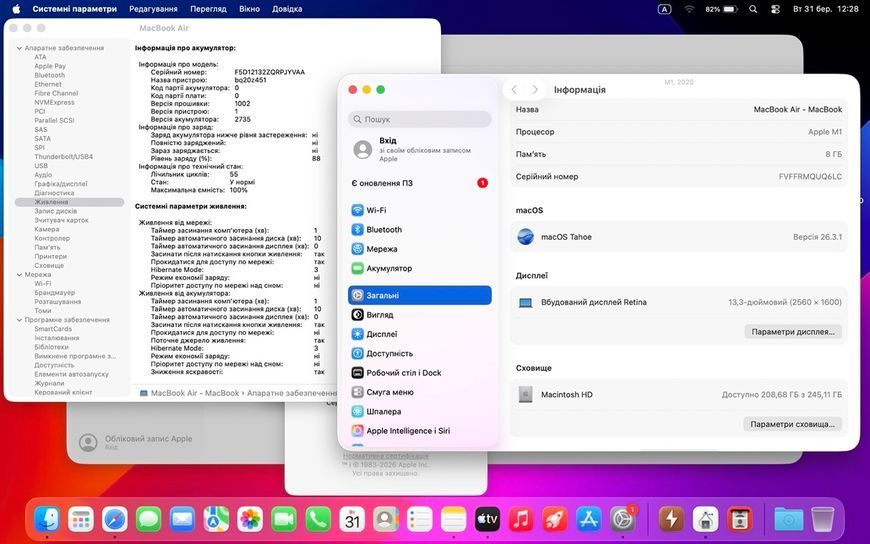Open Launchpad apps grid in the Dock
The width and height of the screenshot is (870, 544).
(x=81, y=520)
